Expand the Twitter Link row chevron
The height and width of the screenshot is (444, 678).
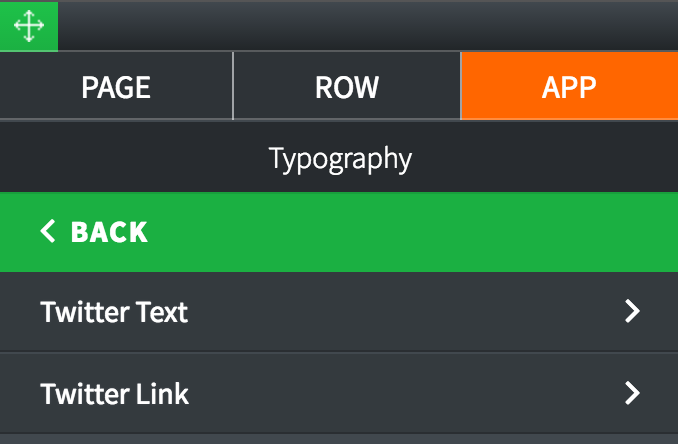(631, 393)
